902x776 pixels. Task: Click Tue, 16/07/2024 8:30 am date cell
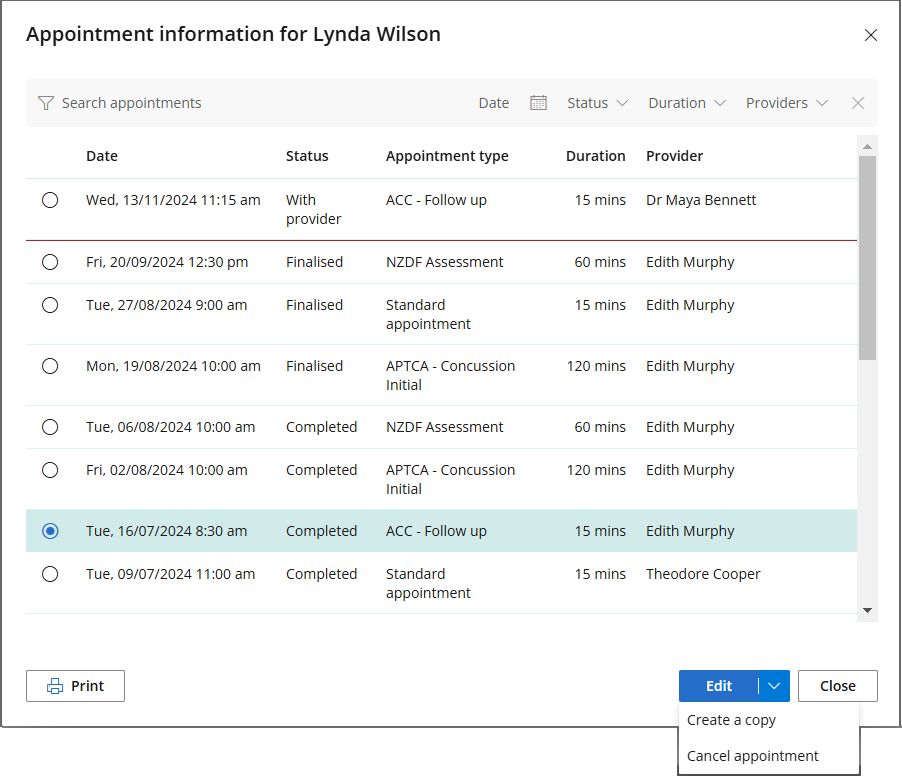166,531
